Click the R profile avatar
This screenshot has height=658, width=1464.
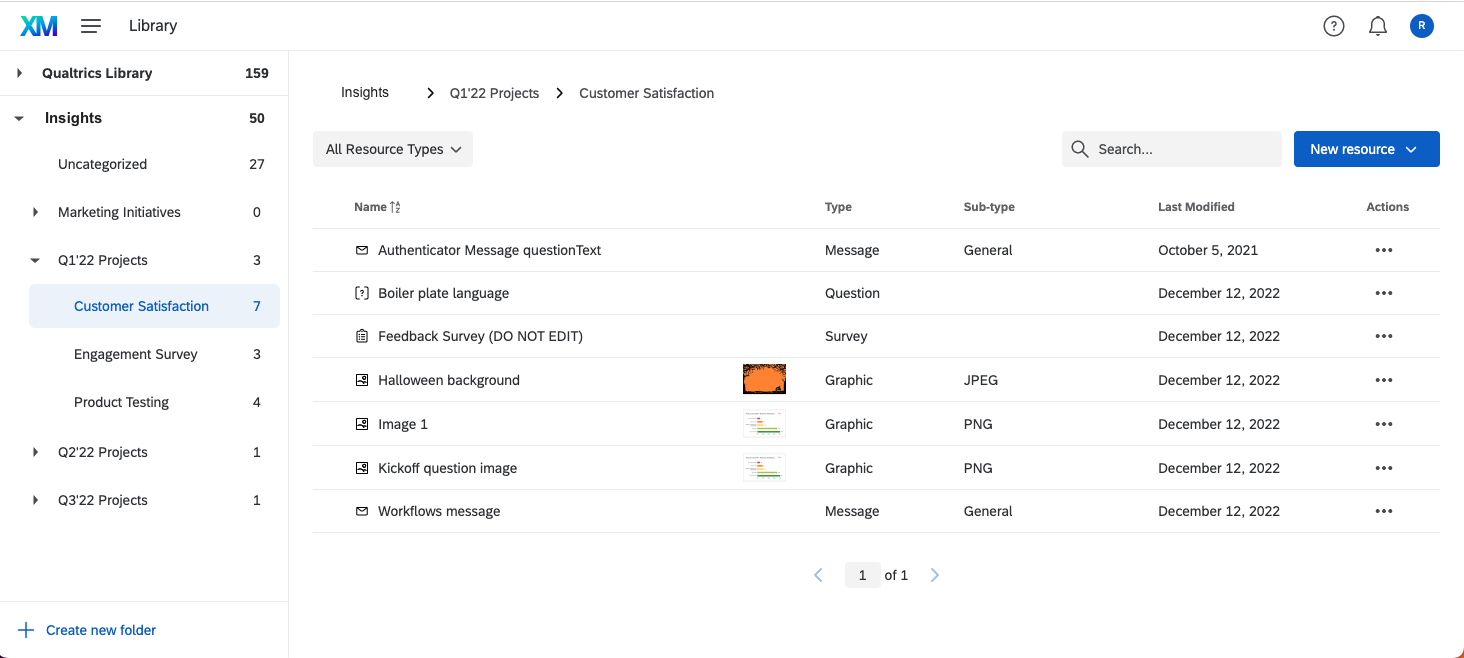pos(1421,25)
